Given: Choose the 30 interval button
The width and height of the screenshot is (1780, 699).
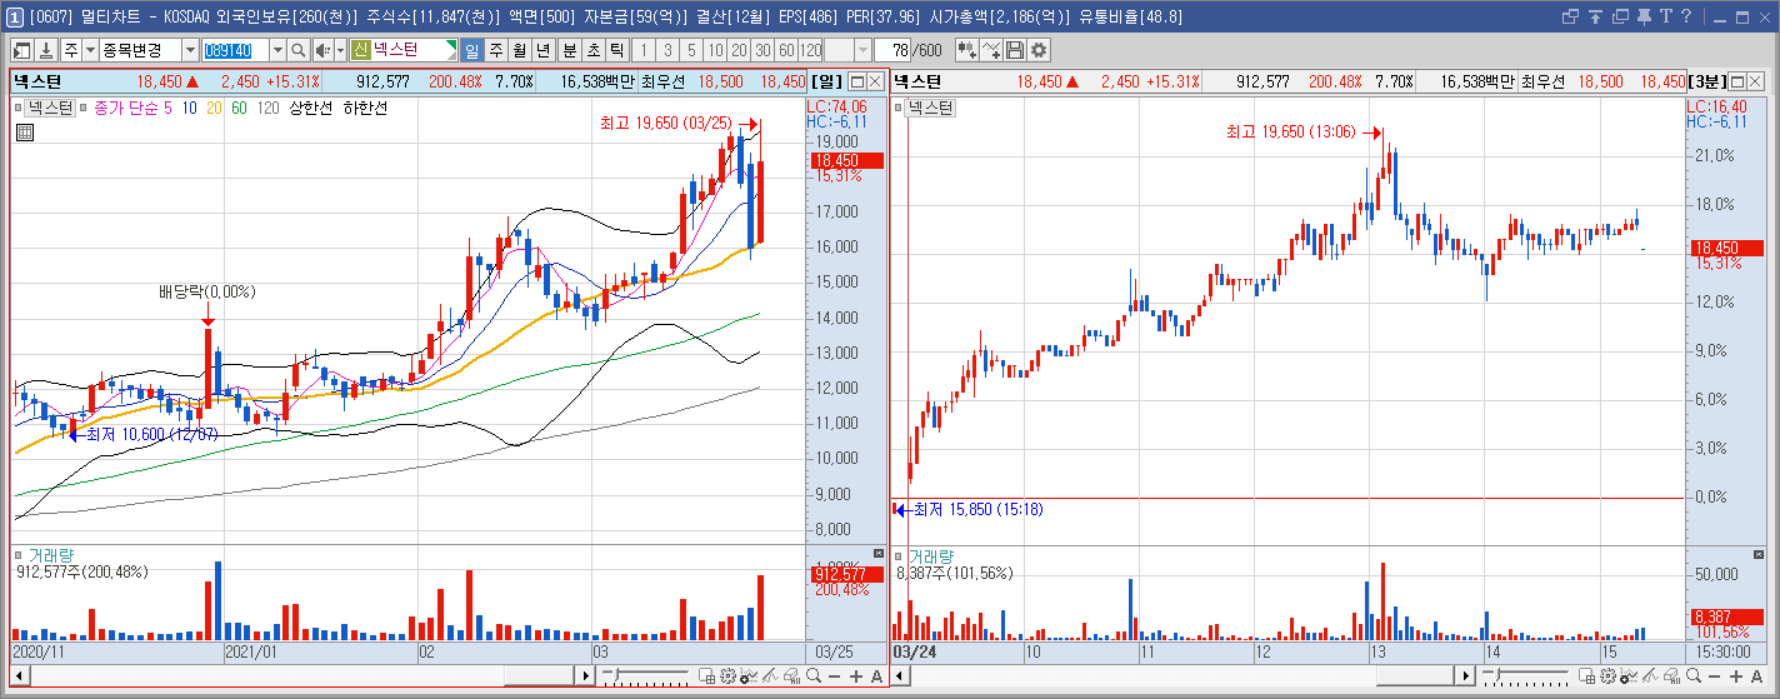Looking at the screenshot, I should point(763,50).
